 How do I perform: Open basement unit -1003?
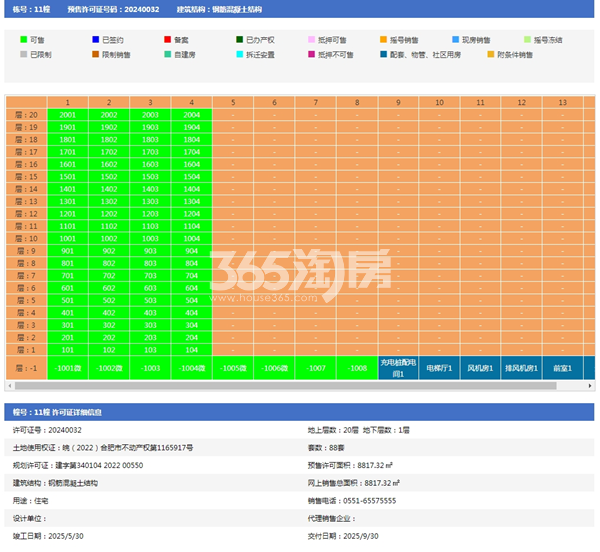tap(150, 368)
